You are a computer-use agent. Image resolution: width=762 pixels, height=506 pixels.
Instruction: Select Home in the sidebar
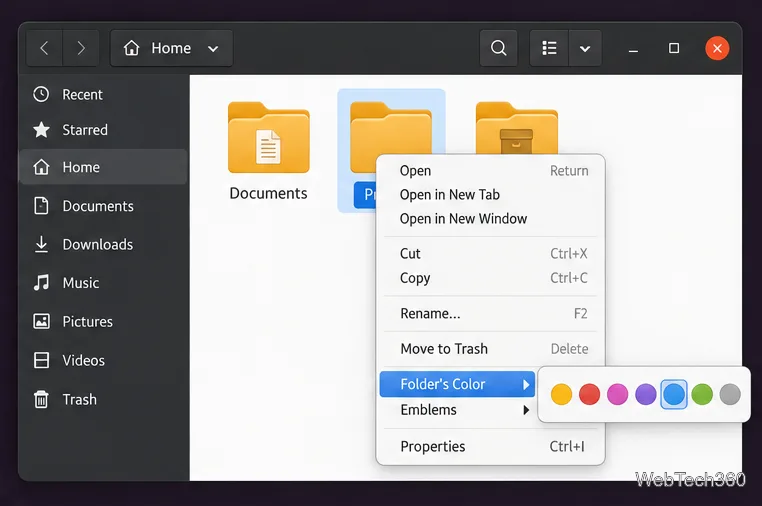point(103,167)
